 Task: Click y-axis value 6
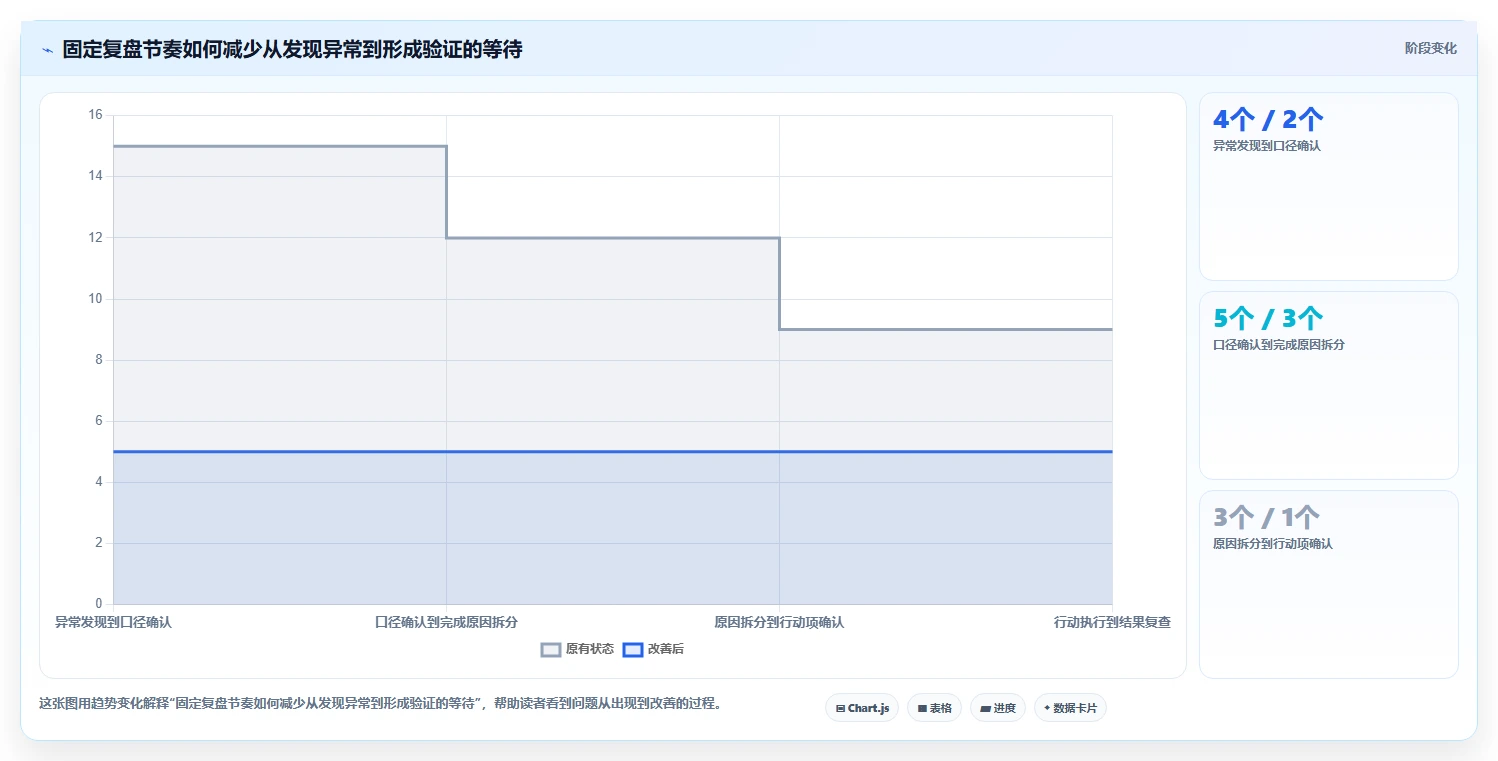pyautogui.click(x=99, y=421)
